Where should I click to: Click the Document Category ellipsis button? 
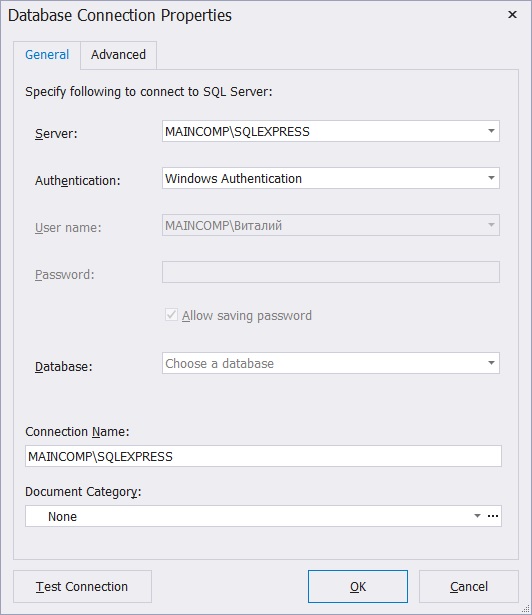(x=493, y=516)
